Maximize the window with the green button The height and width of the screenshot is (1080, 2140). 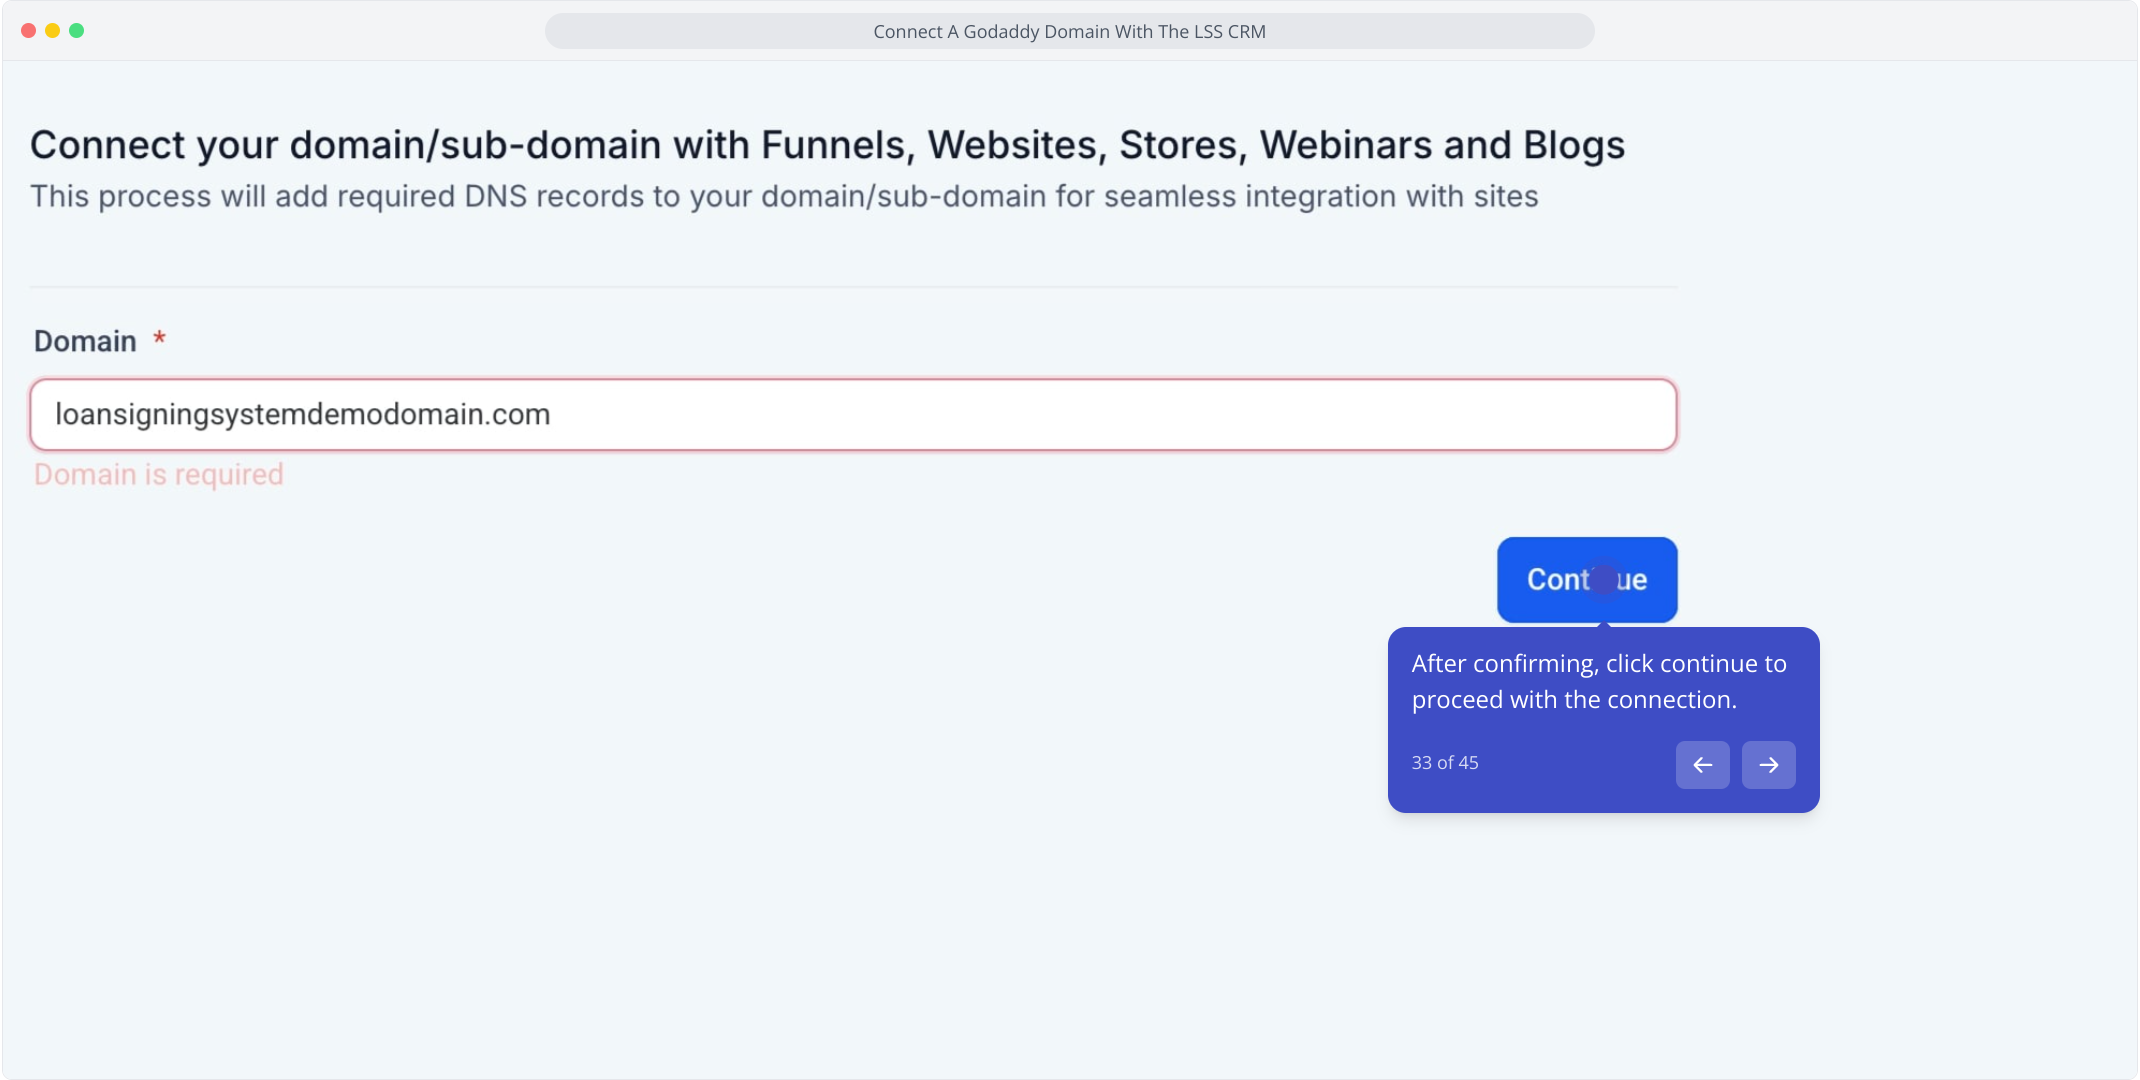pyautogui.click(x=77, y=31)
